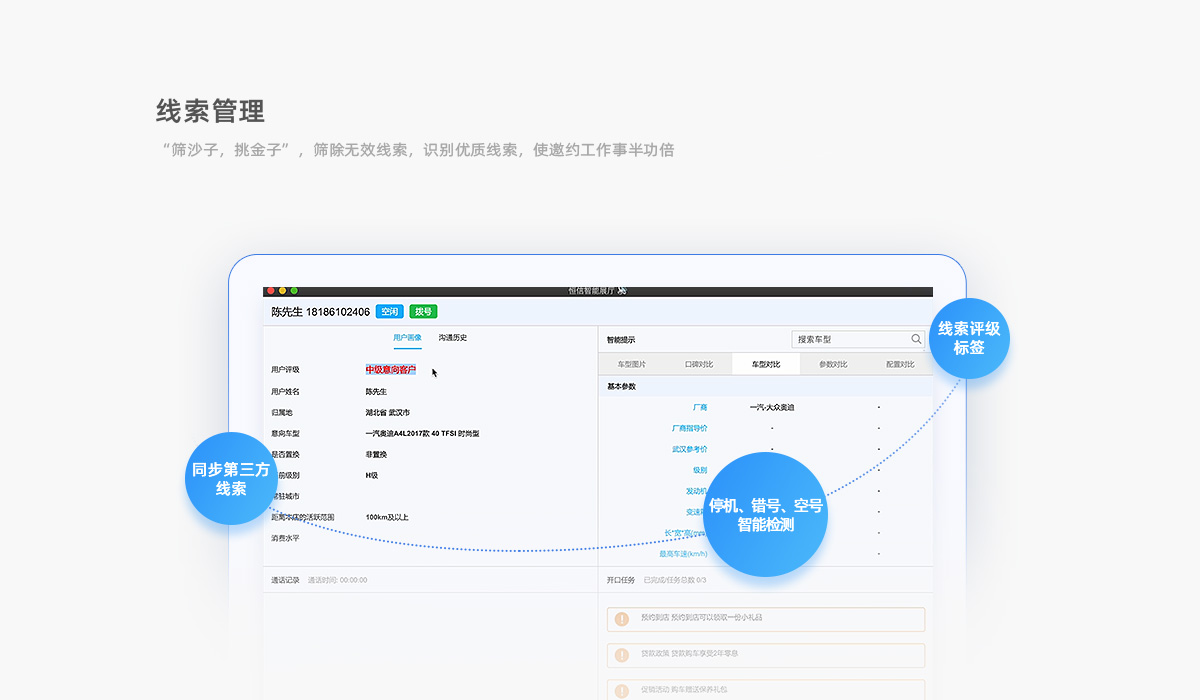Screen dimensions: 1200x700
Task: Click the 最高车速(km/h) parameter label
Action: [x=683, y=554]
